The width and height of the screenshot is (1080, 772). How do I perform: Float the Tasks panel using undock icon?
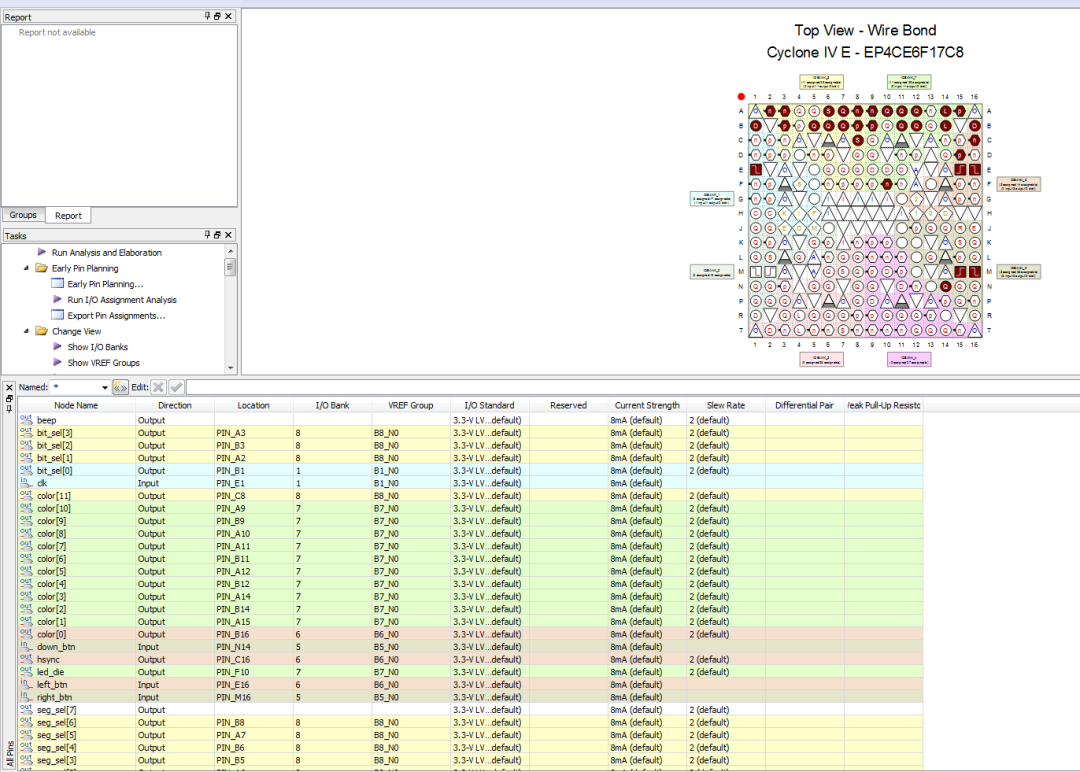[x=218, y=235]
